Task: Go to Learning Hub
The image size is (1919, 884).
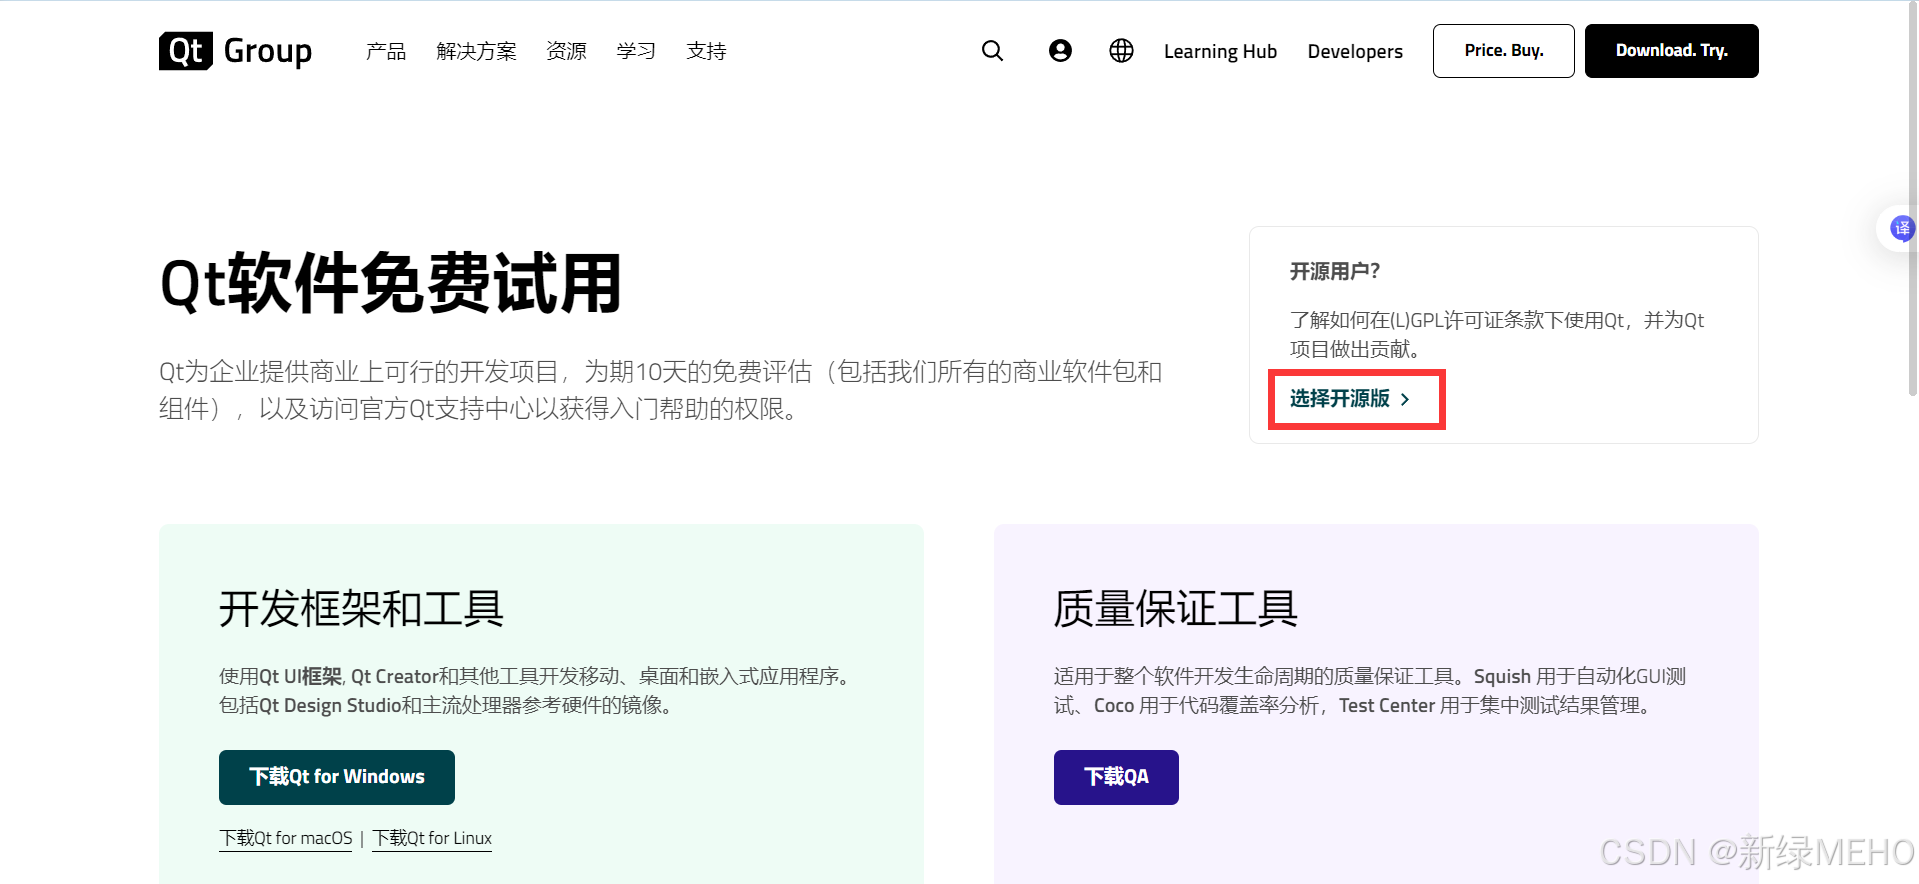Action: click(1220, 51)
